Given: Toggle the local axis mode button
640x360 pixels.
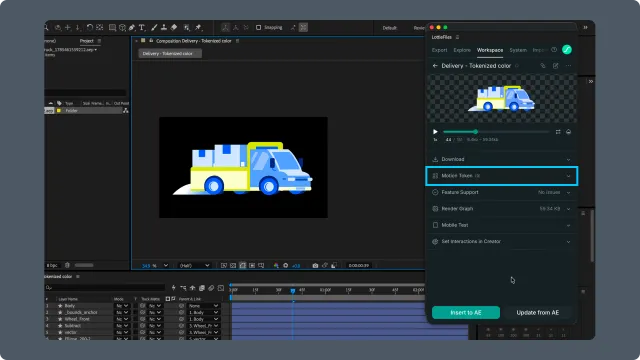Looking at the screenshot, I should 225,27.
